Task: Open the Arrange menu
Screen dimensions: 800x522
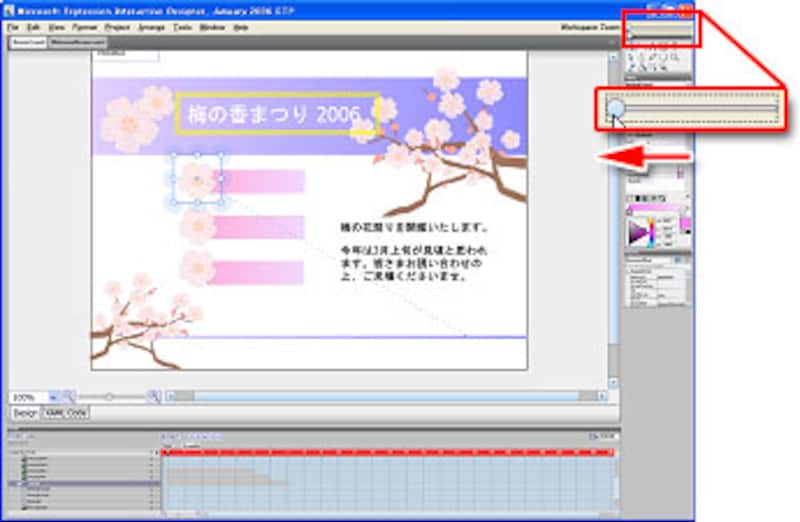Action: click(x=151, y=28)
